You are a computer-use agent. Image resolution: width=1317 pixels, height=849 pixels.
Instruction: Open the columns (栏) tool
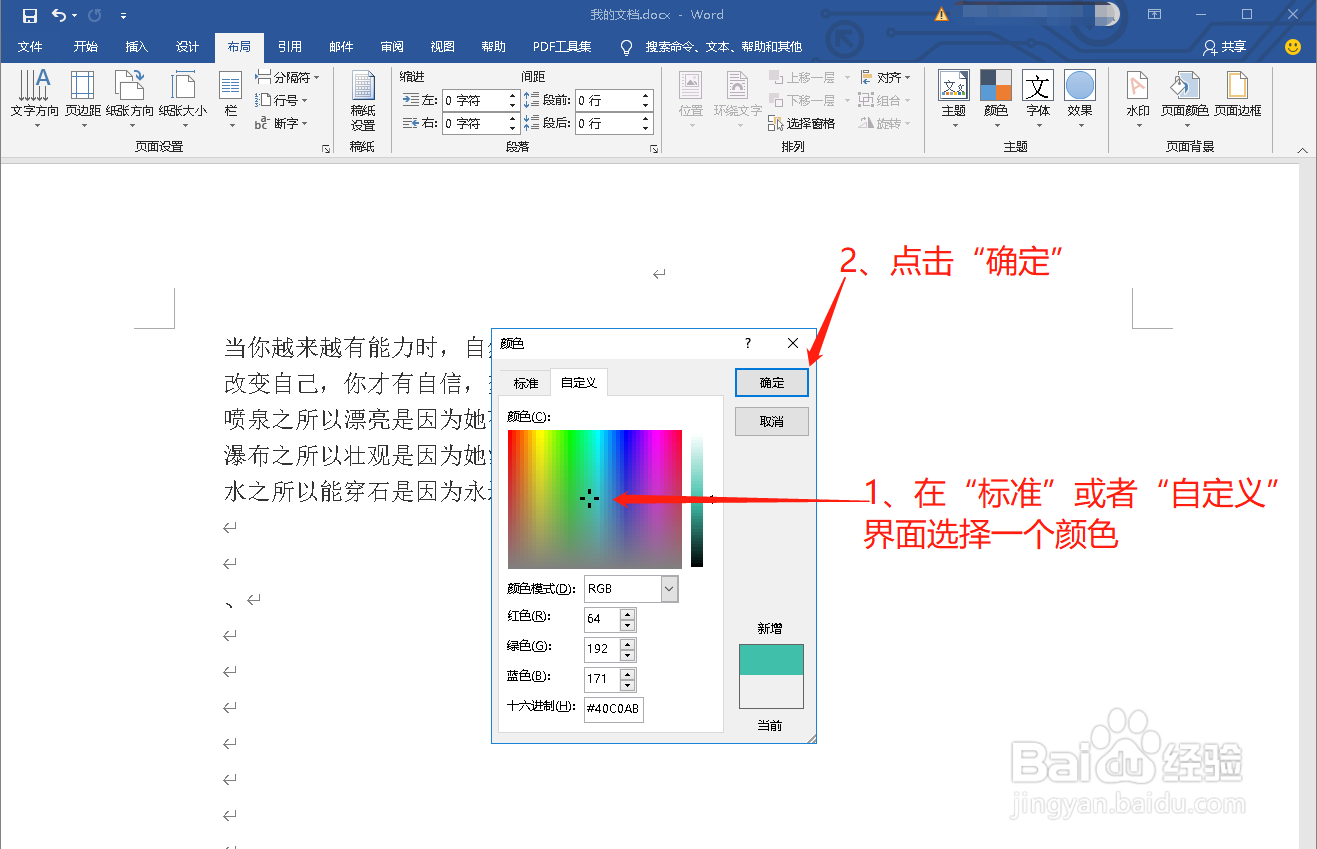[231, 98]
